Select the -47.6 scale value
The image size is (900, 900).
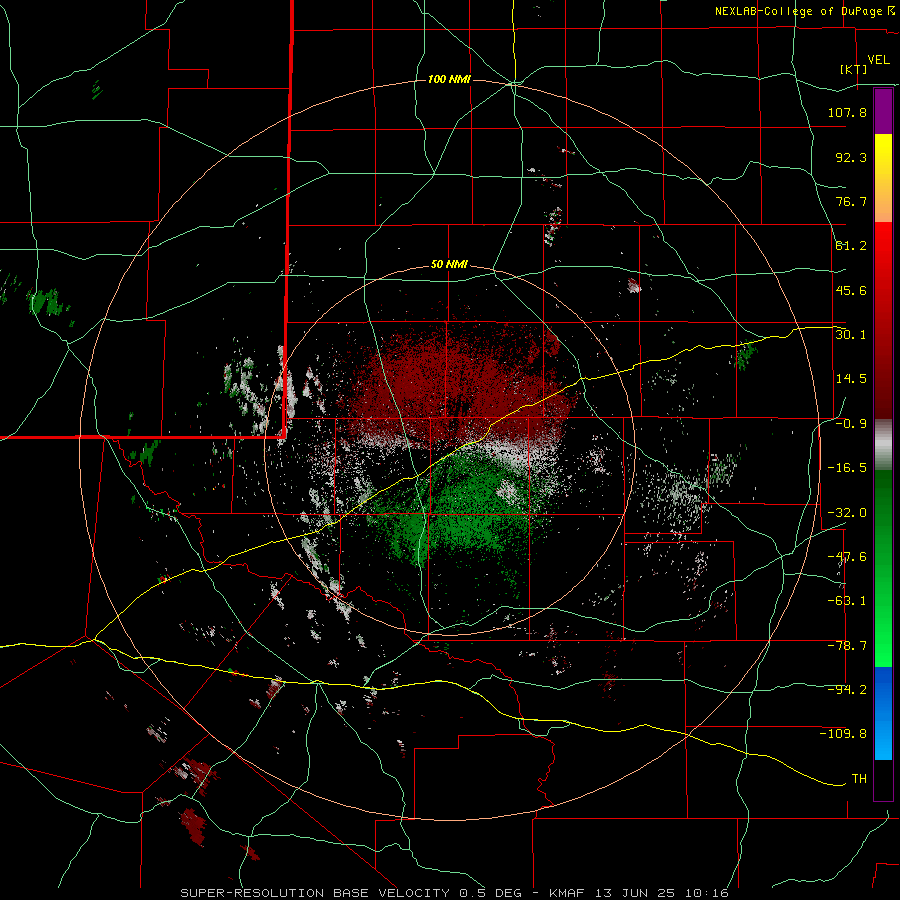click(847, 557)
